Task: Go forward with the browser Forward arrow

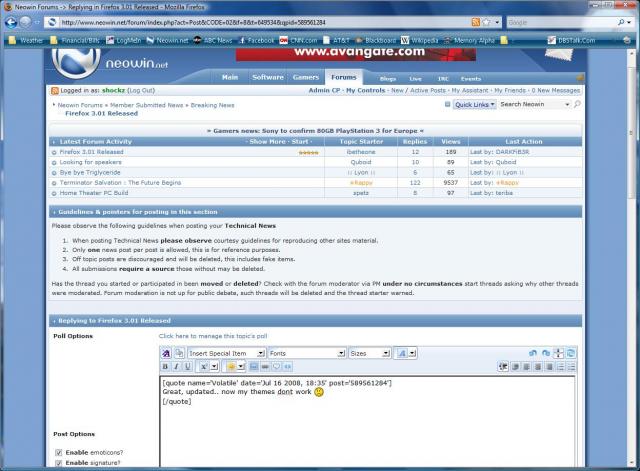Action: (25, 22)
